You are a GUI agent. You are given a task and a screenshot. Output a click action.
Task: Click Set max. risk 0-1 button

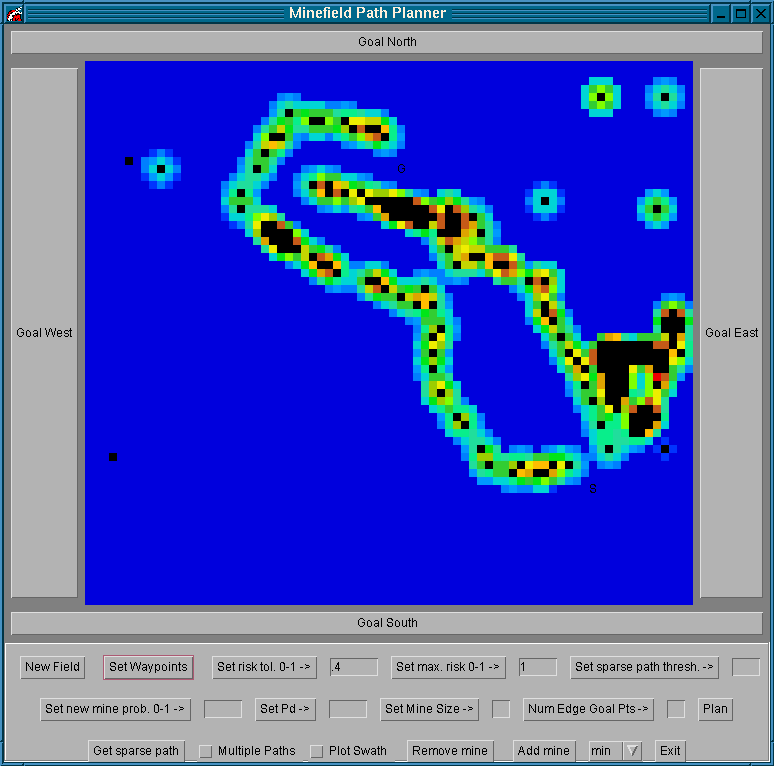(448, 667)
